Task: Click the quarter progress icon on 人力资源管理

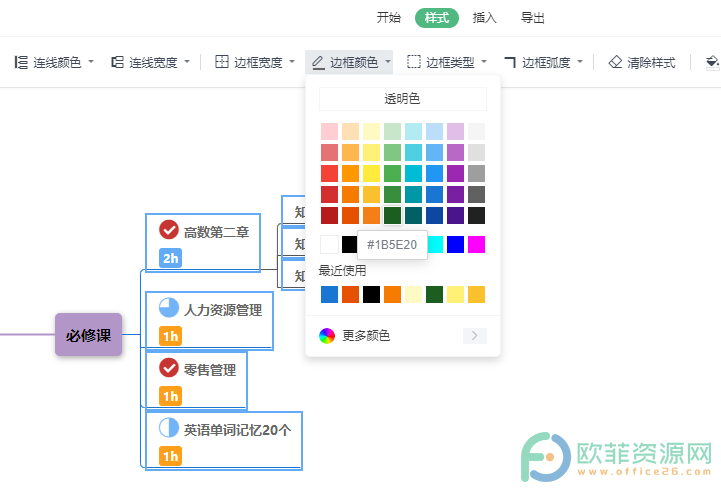Action: coord(169,308)
